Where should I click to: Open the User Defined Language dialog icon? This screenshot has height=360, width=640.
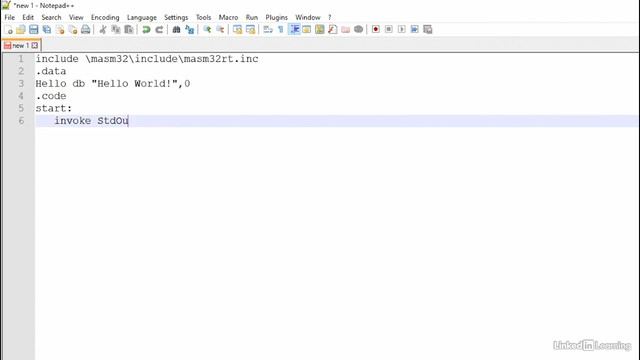tap(307, 29)
